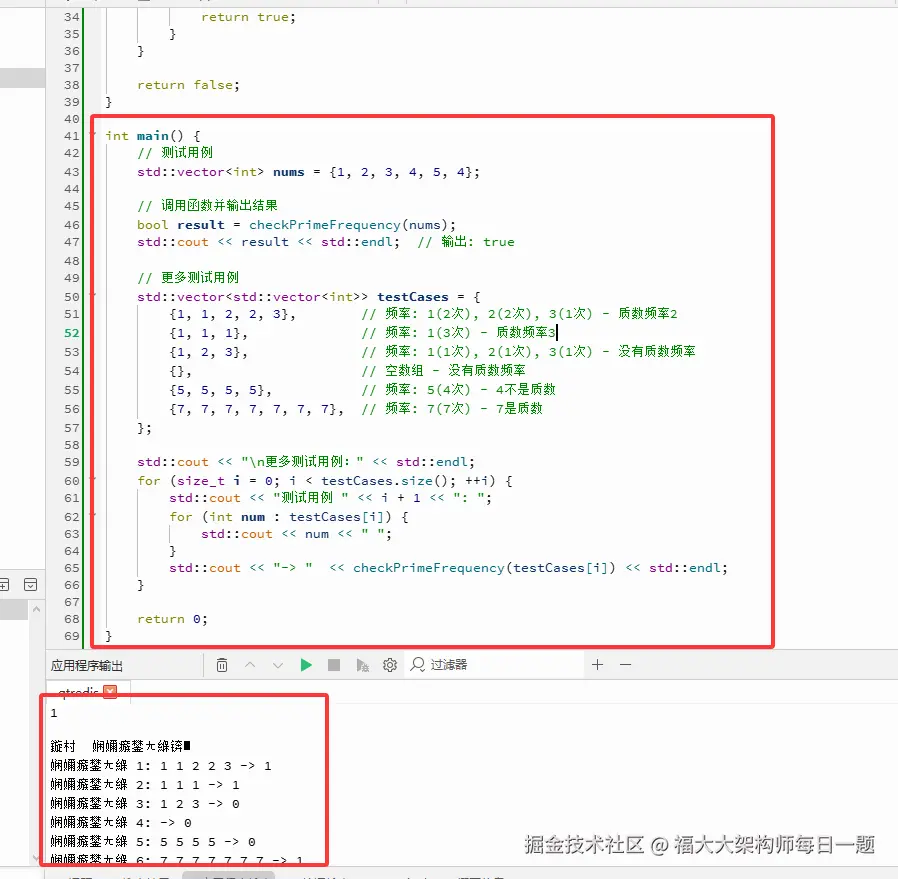The height and width of the screenshot is (879, 898).
Task: Click the '{7, 7, 7, 7, 7, 7, 7},' test case
Action: (256, 409)
